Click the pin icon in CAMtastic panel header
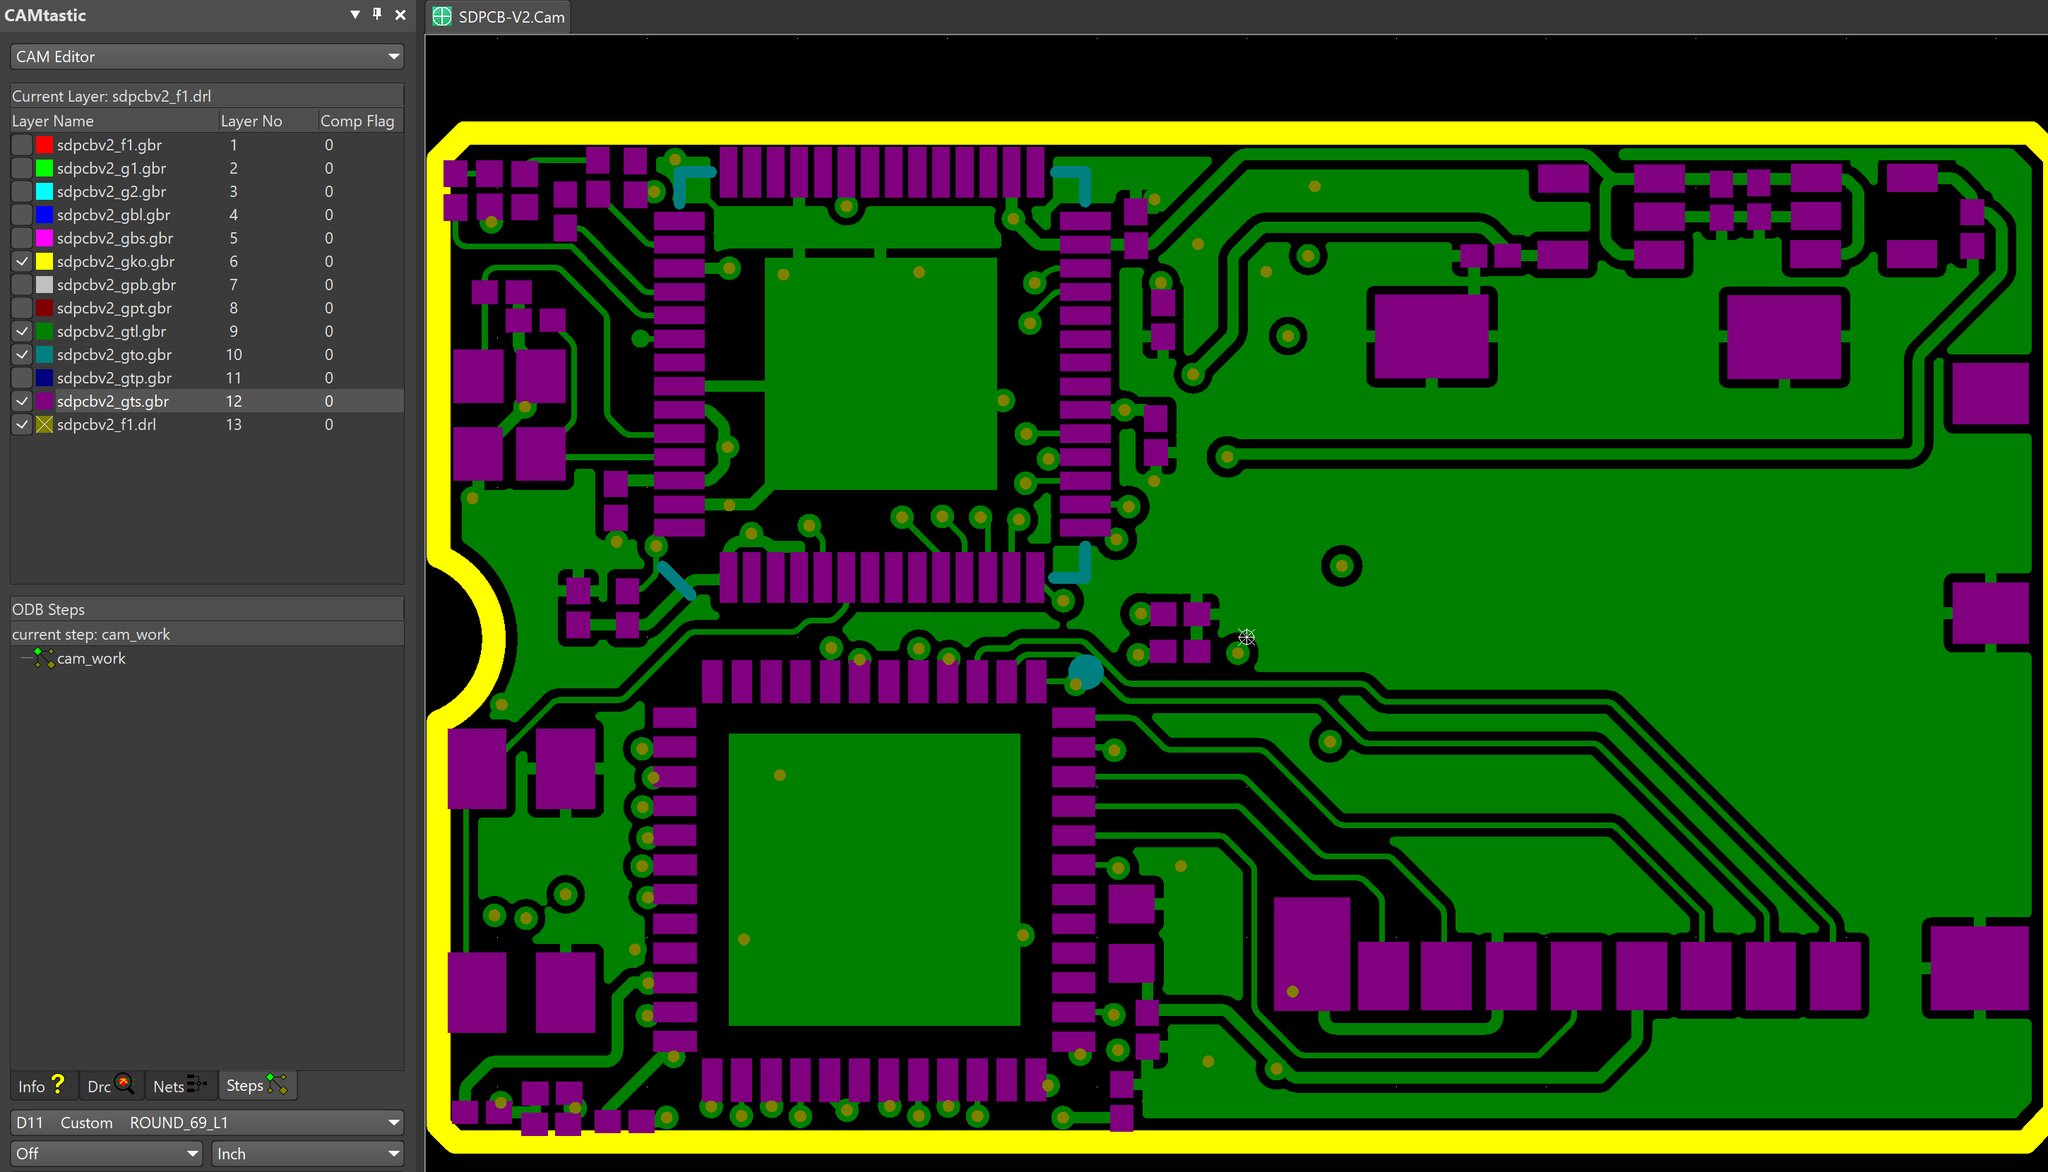Screen dimensions: 2048x1172 point(377,14)
